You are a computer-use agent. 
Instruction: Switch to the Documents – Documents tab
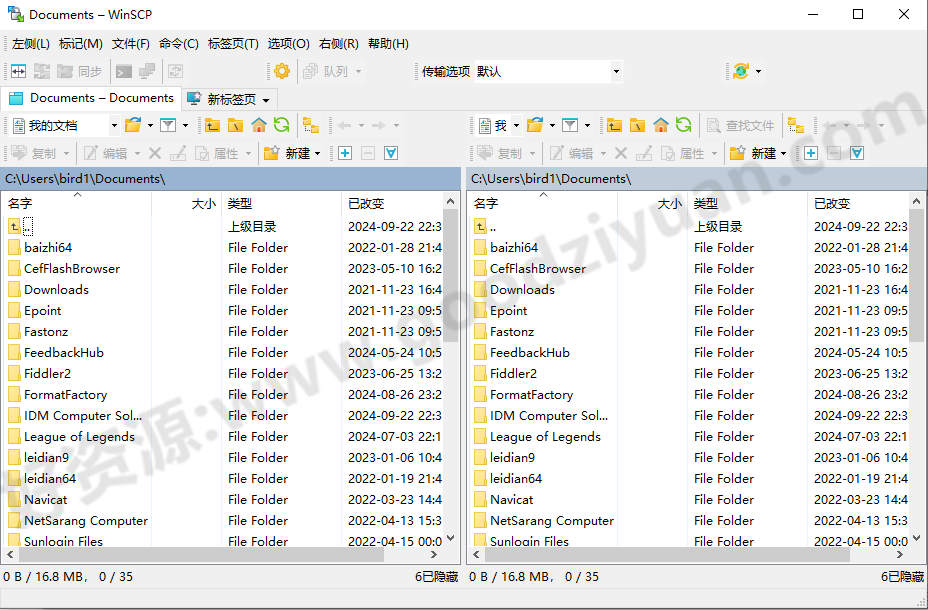[x=90, y=98]
